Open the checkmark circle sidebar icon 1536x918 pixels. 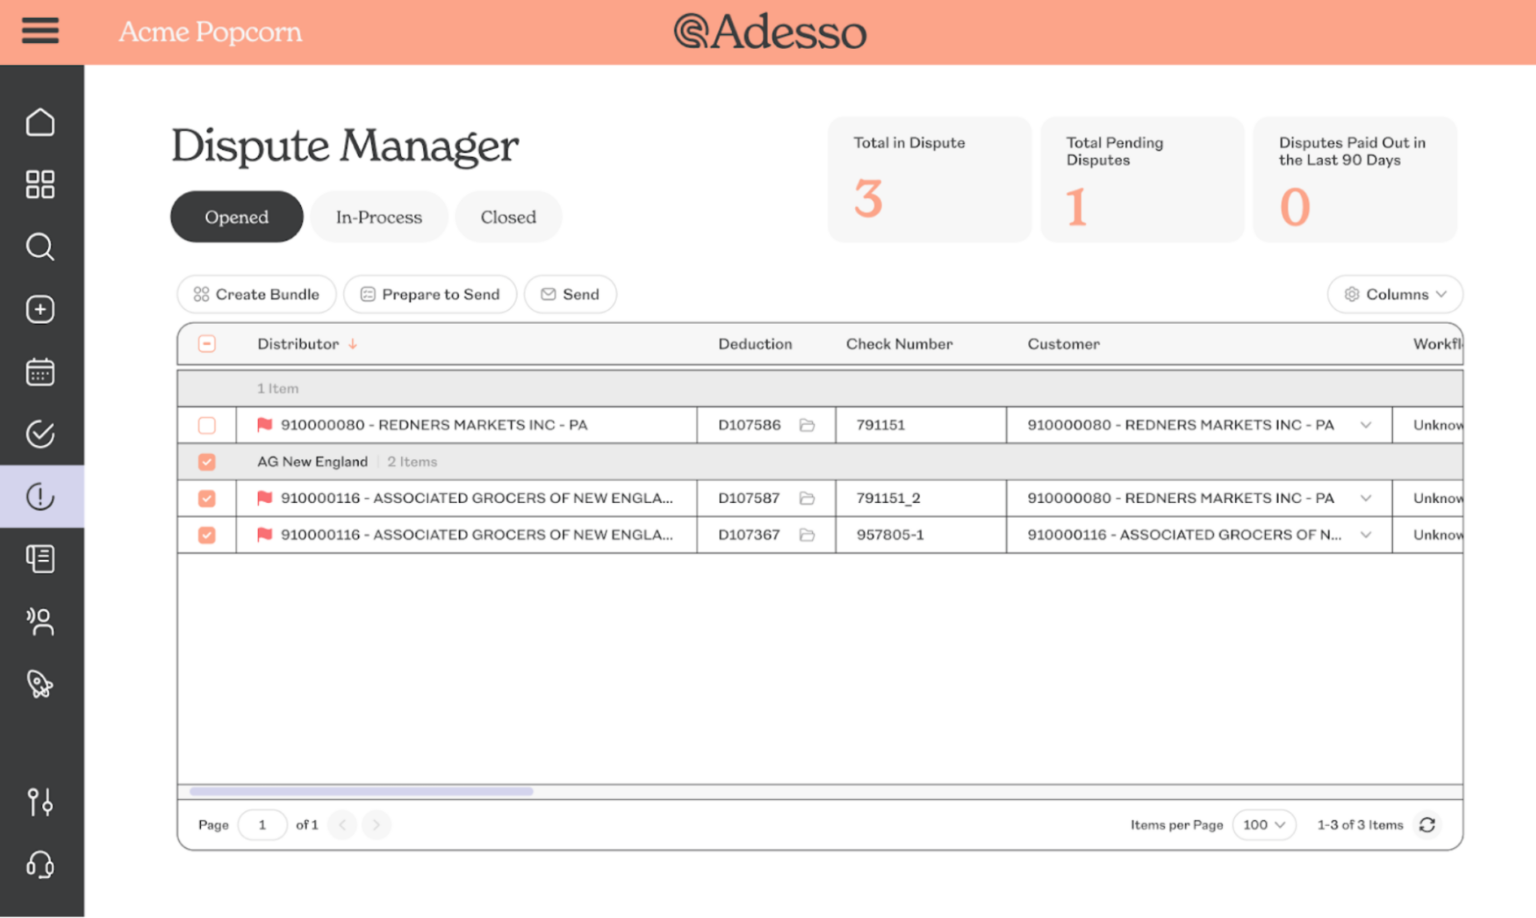[x=40, y=434]
